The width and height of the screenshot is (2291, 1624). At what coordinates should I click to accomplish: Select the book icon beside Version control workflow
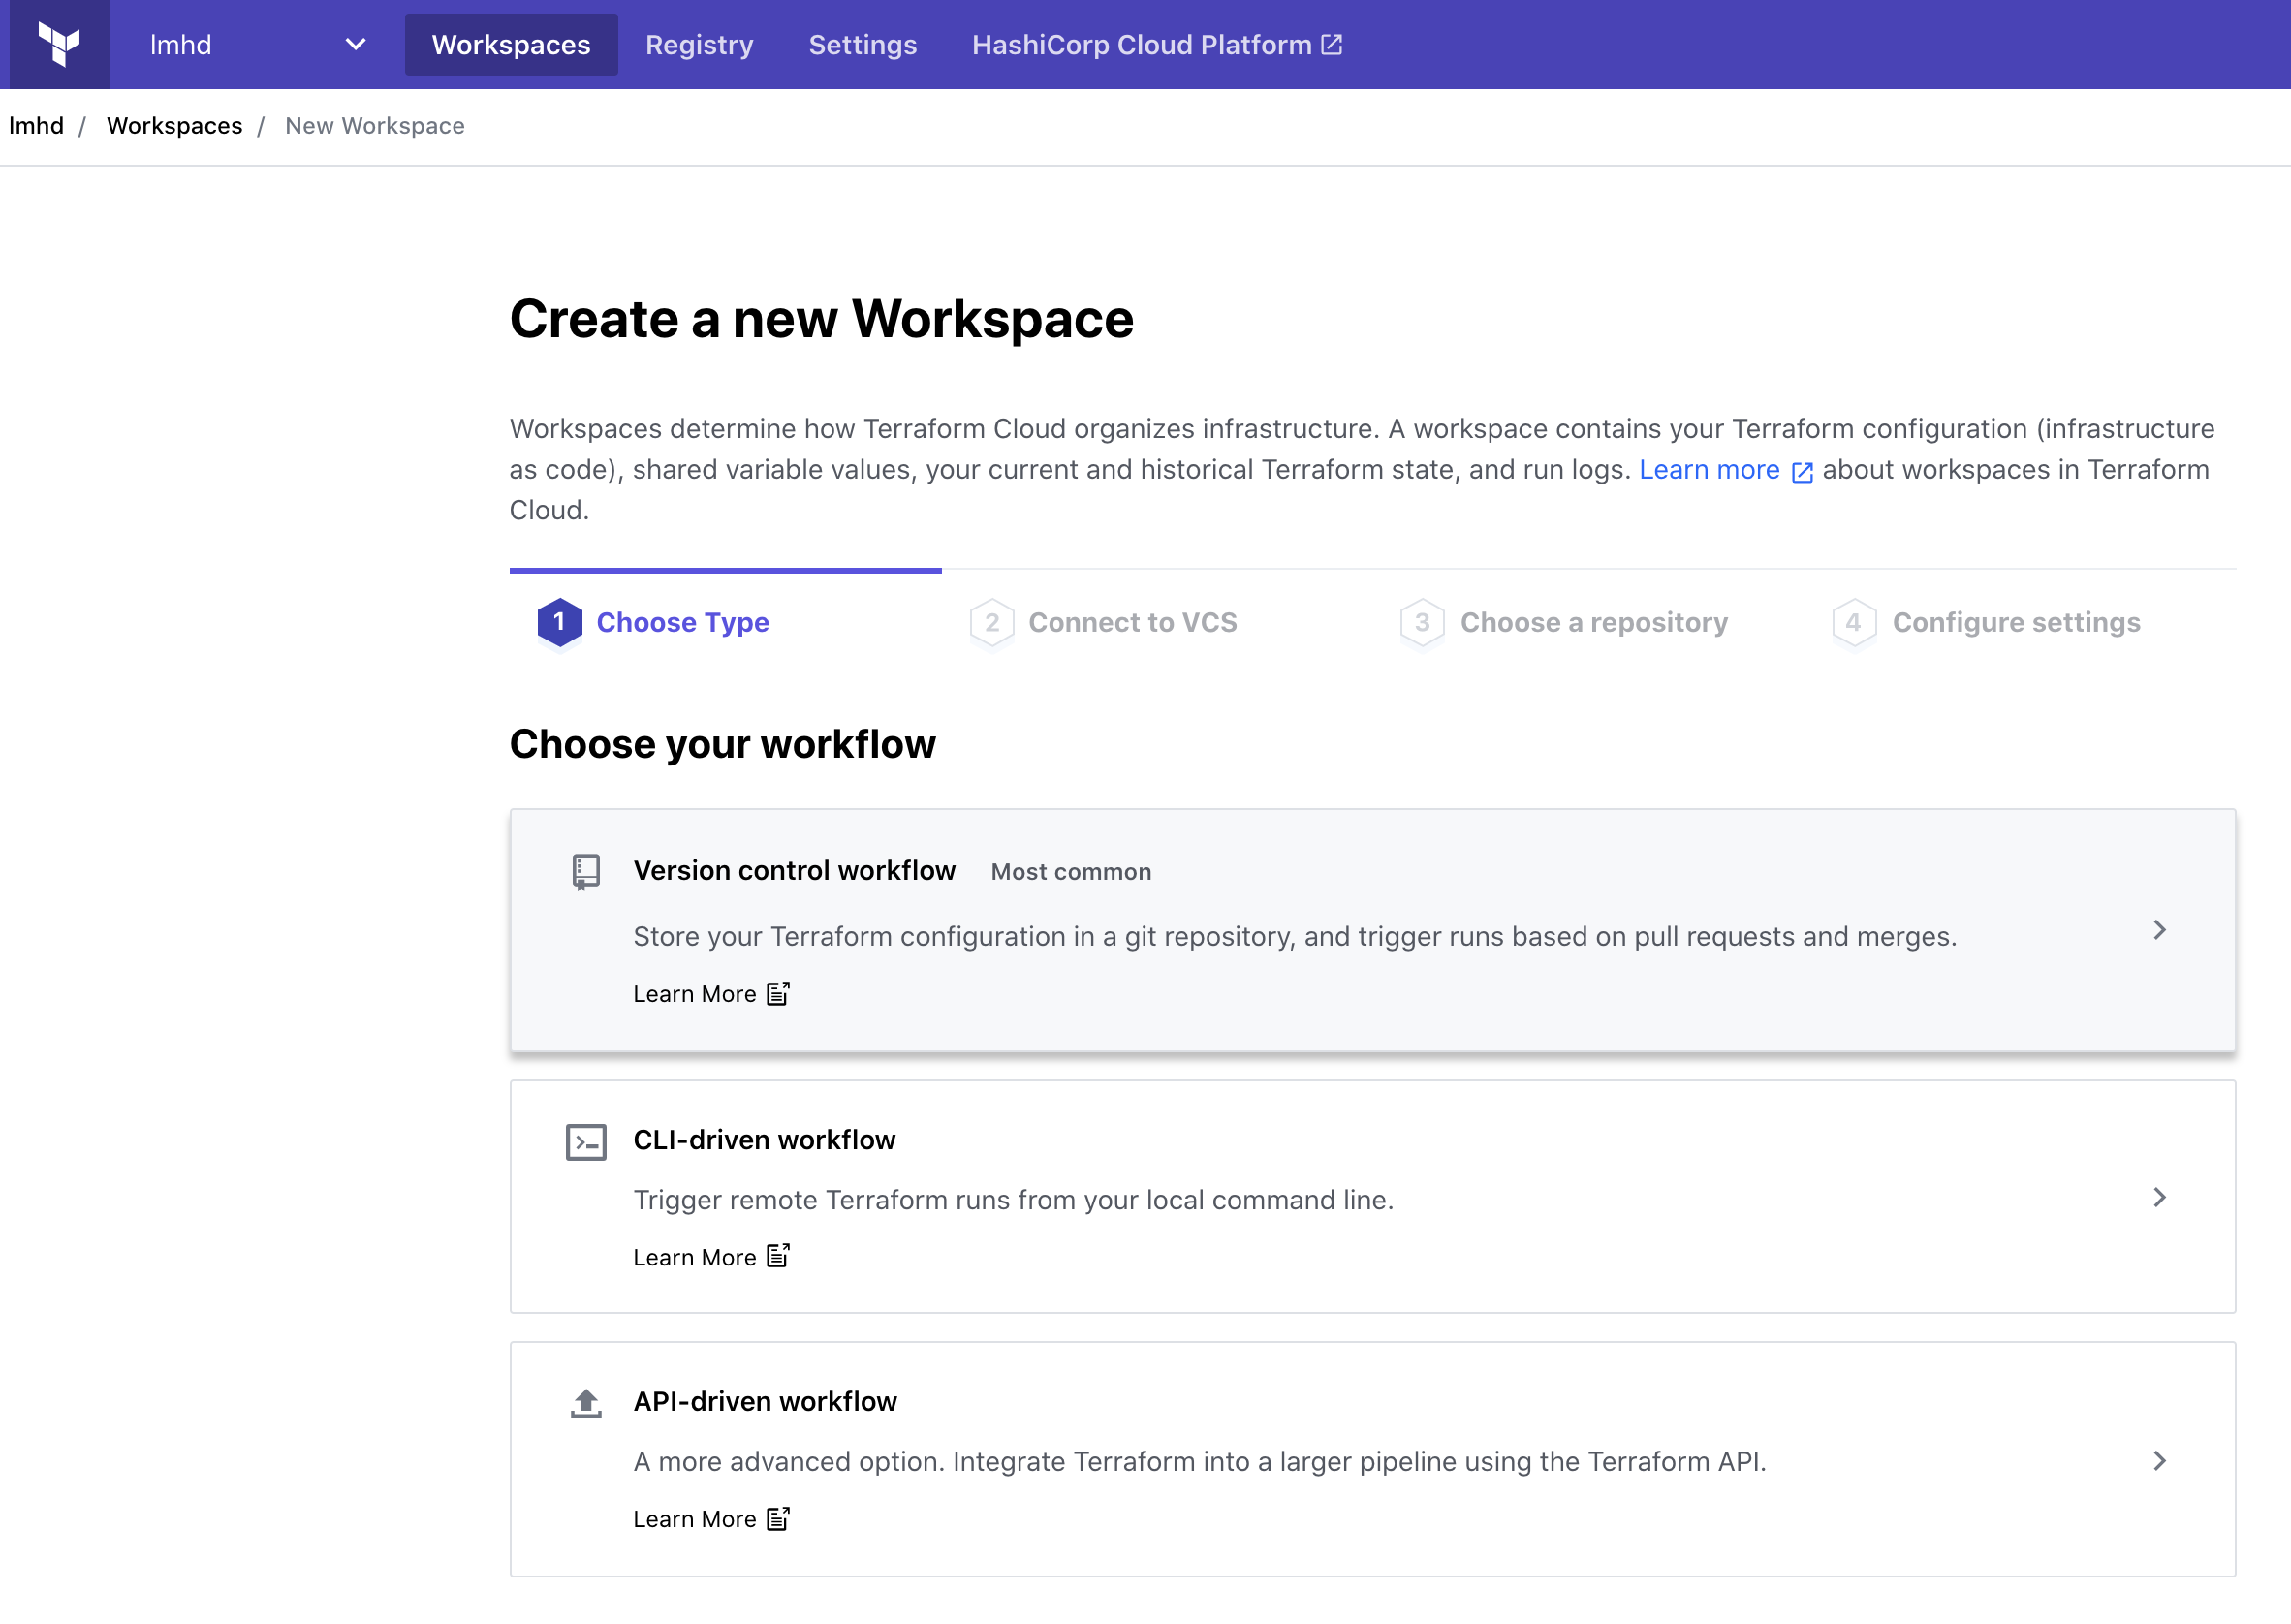585,871
